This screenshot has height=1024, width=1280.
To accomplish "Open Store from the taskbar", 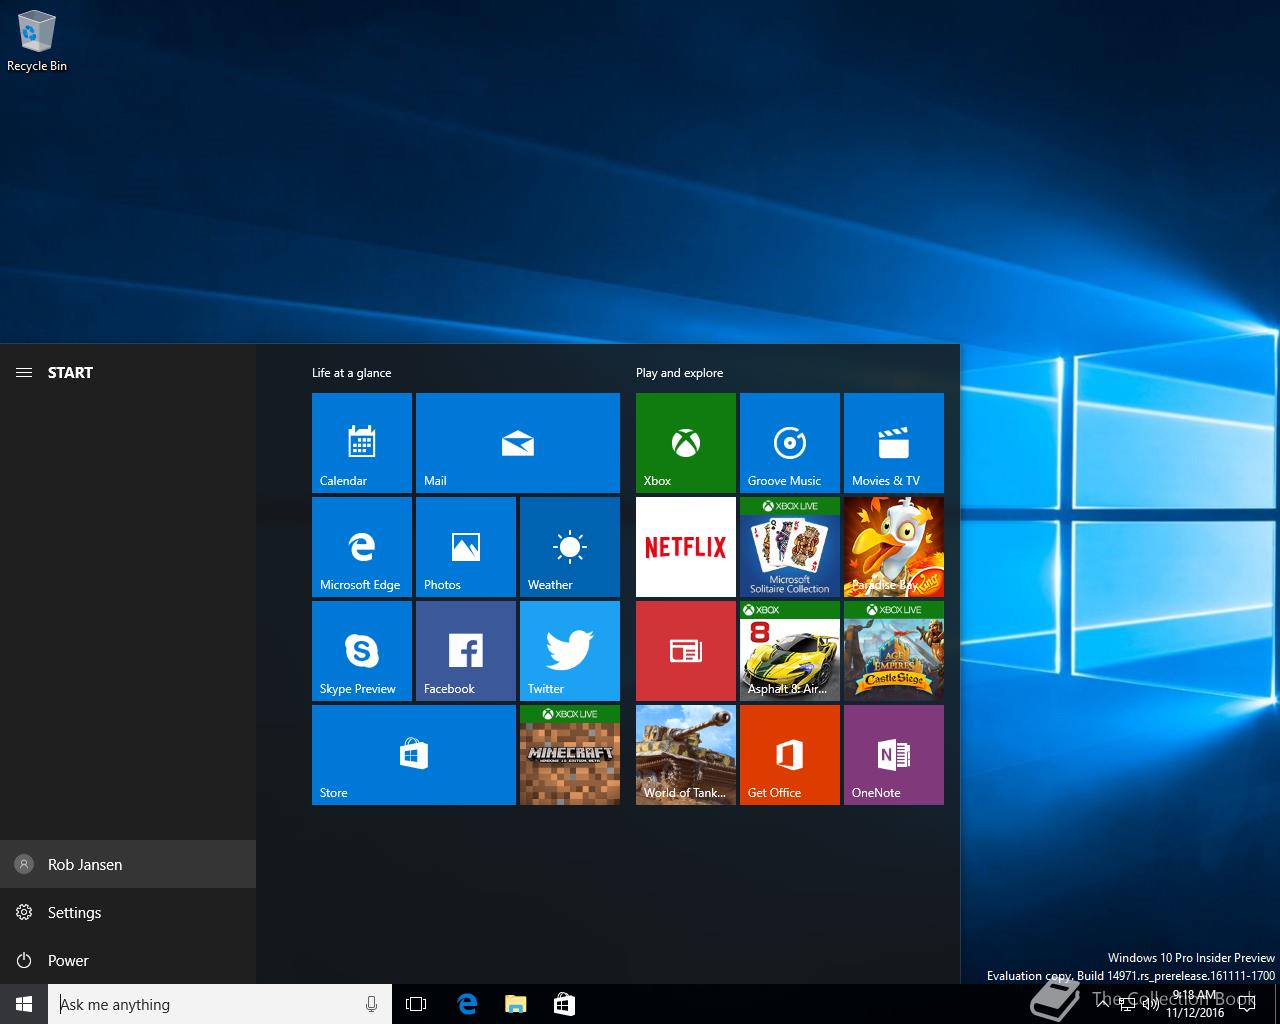I will (564, 1004).
